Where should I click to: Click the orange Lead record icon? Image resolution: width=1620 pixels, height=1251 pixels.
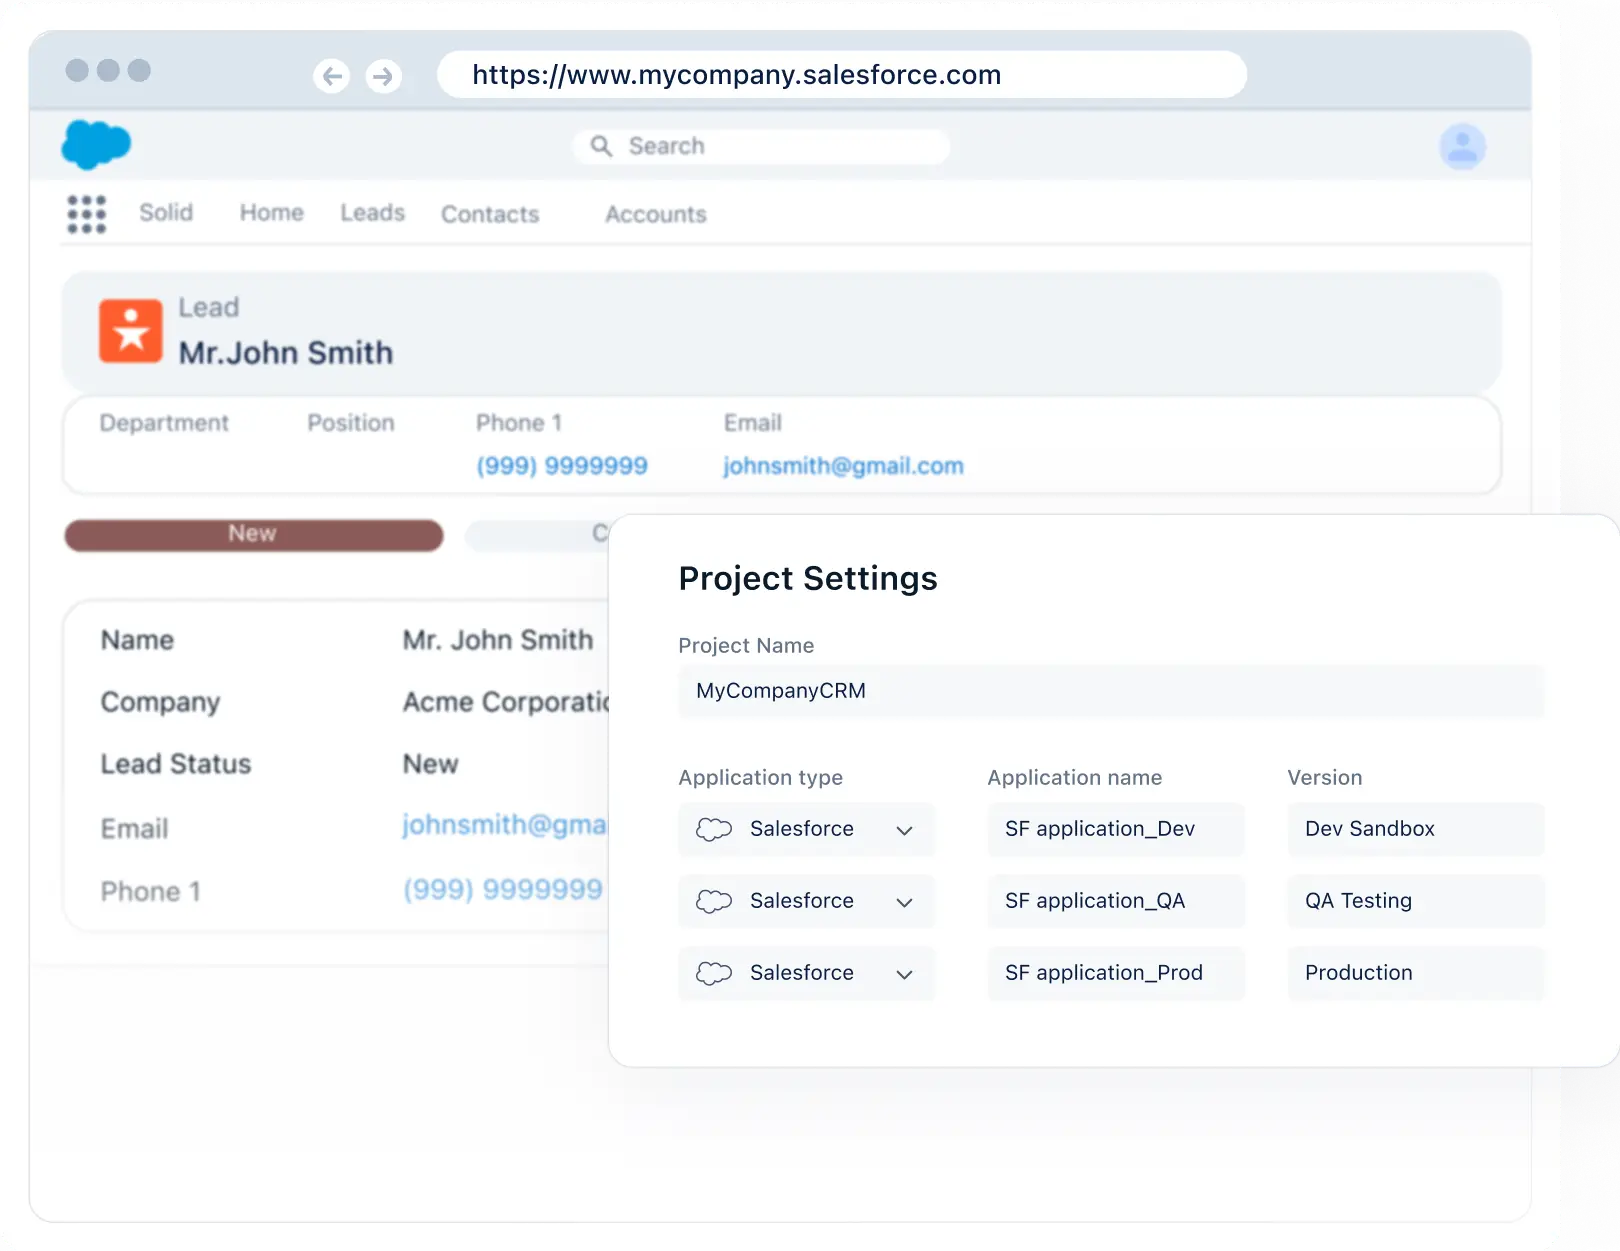(130, 331)
